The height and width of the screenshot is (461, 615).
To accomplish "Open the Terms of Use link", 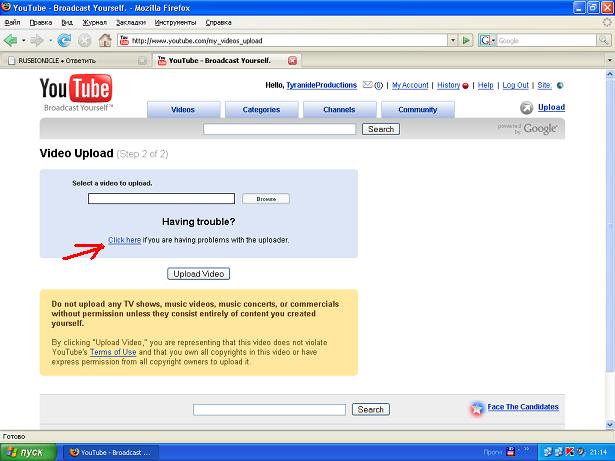I will pos(113,352).
